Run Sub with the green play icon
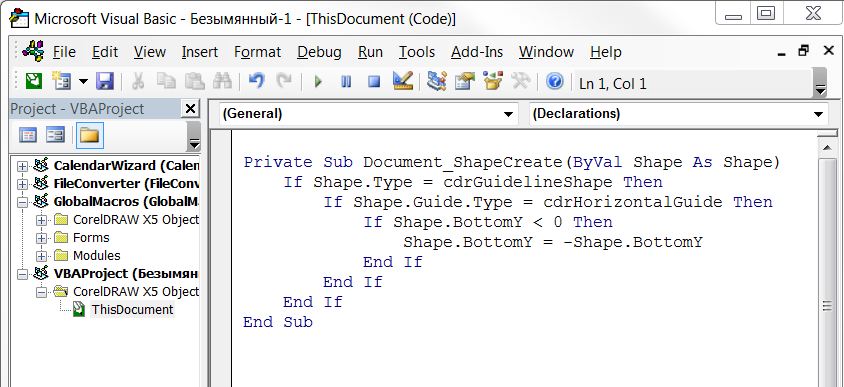Screen dimensions: 844x387 coord(318,82)
